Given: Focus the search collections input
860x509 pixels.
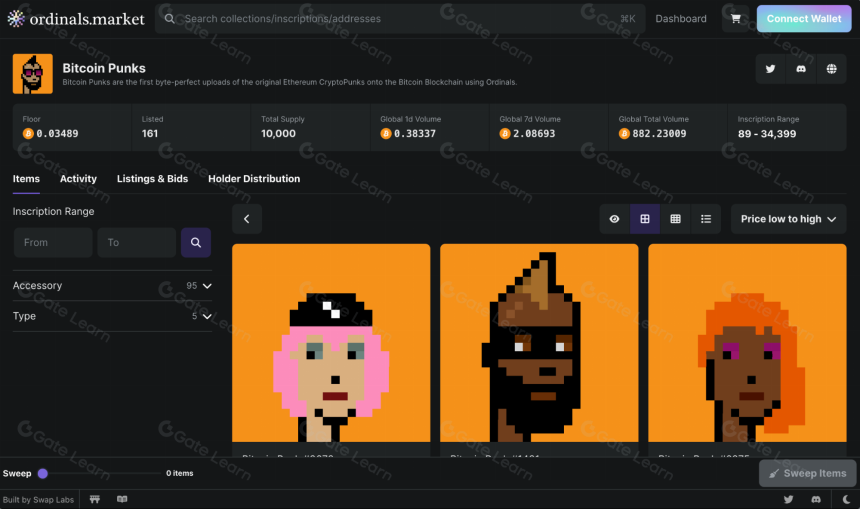Looking at the screenshot, I should (x=400, y=19).
